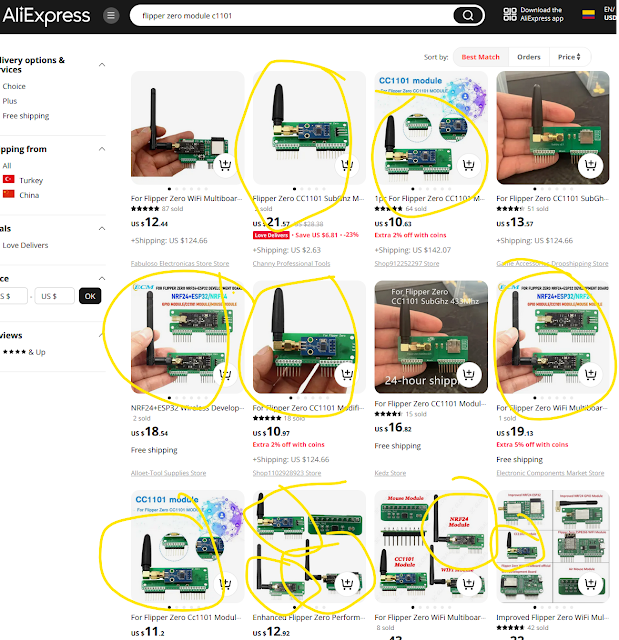This screenshot has height=640, width=619.
Task: Select the Free shipping filter option
Action: pyautogui.click(x=26, y=116)
